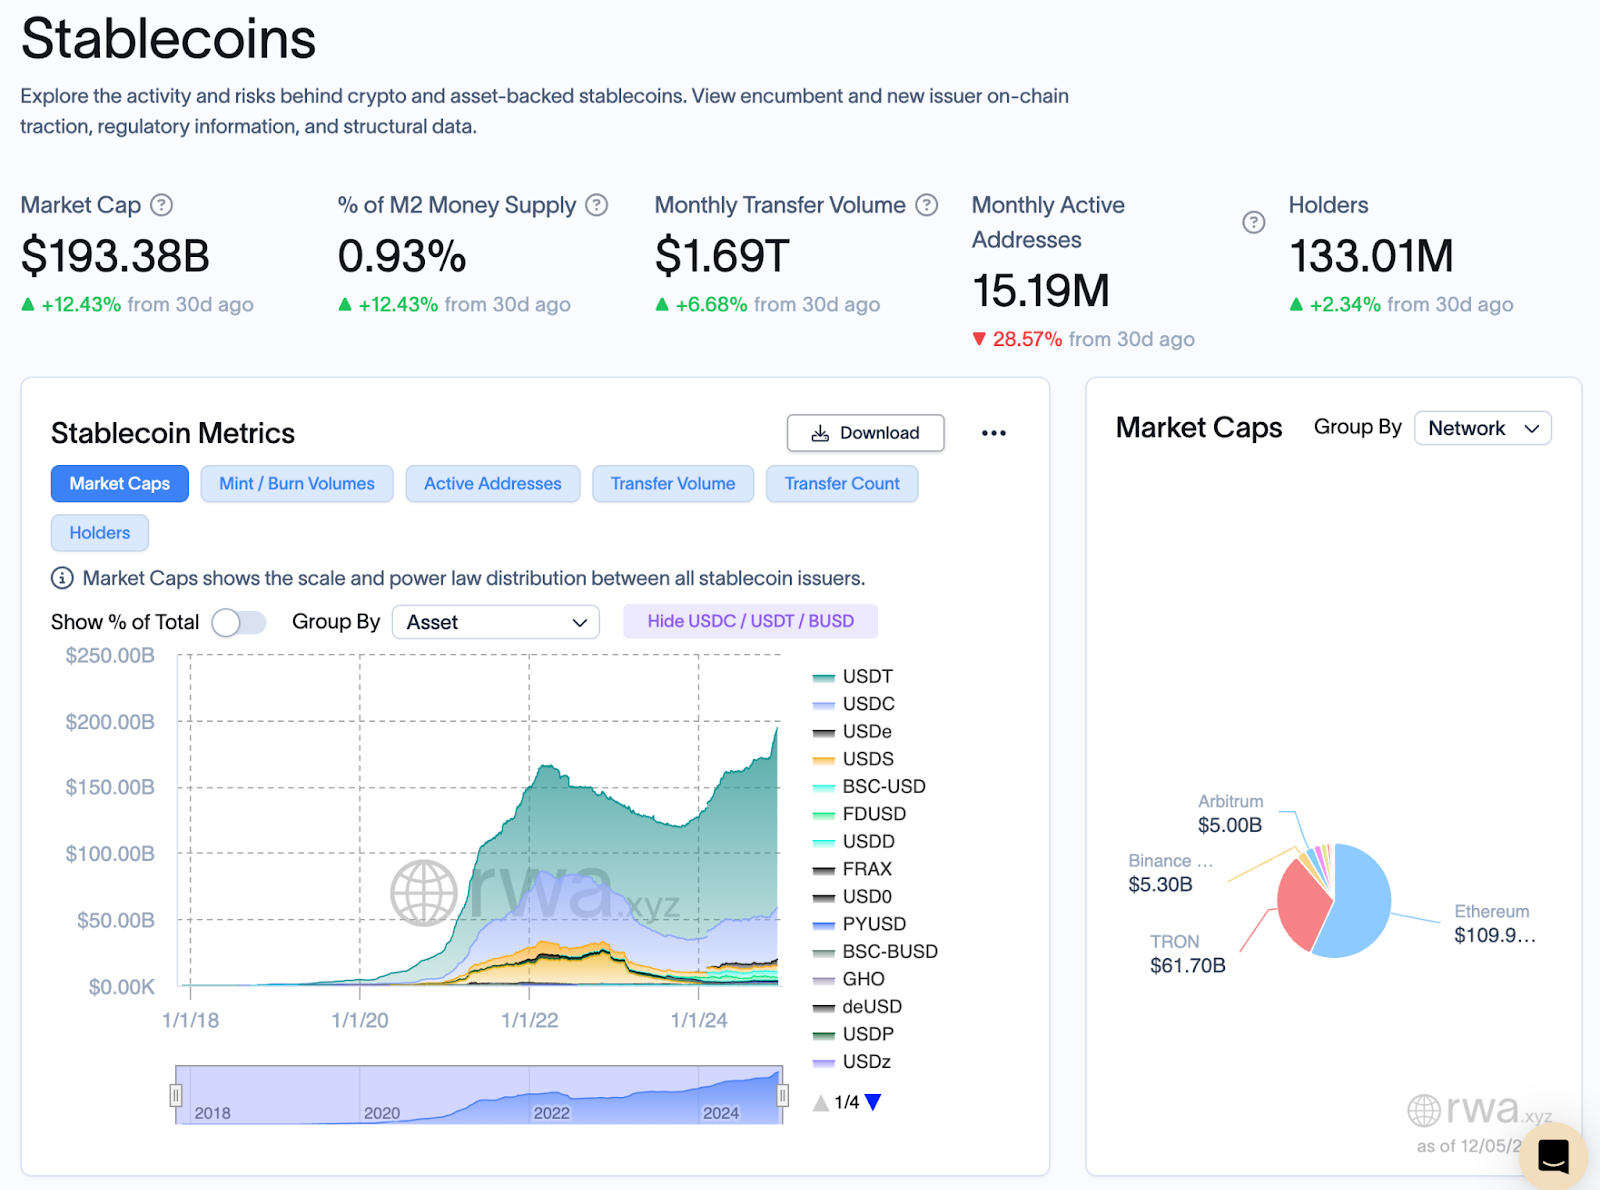This screenshot has width=1600, height=1190.
Task: Toggle deUSD series in legend
Action: click(857, 1007)
